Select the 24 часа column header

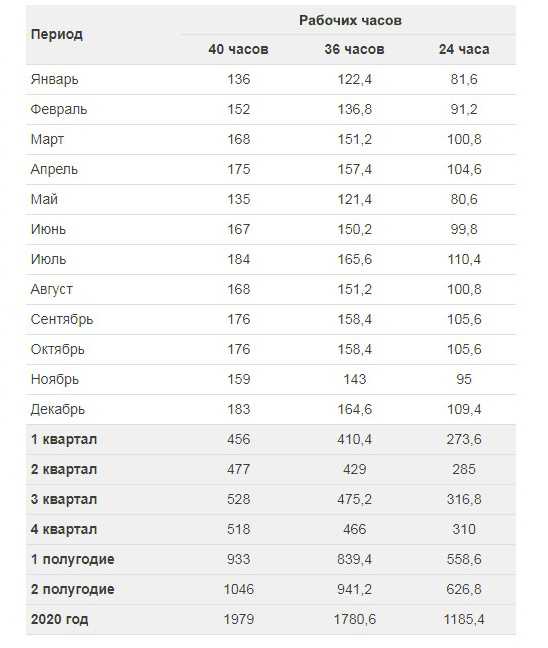[x=464, y=49]
